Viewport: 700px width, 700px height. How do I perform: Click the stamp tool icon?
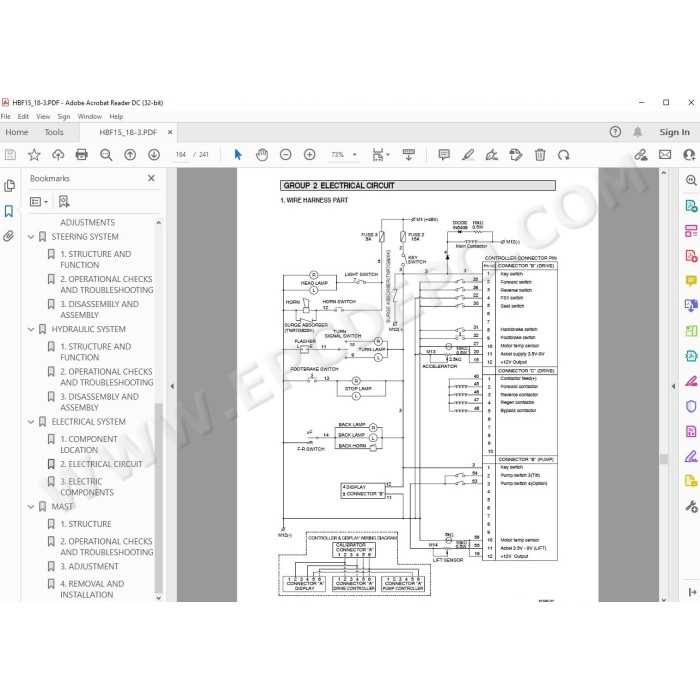point(516,155)
